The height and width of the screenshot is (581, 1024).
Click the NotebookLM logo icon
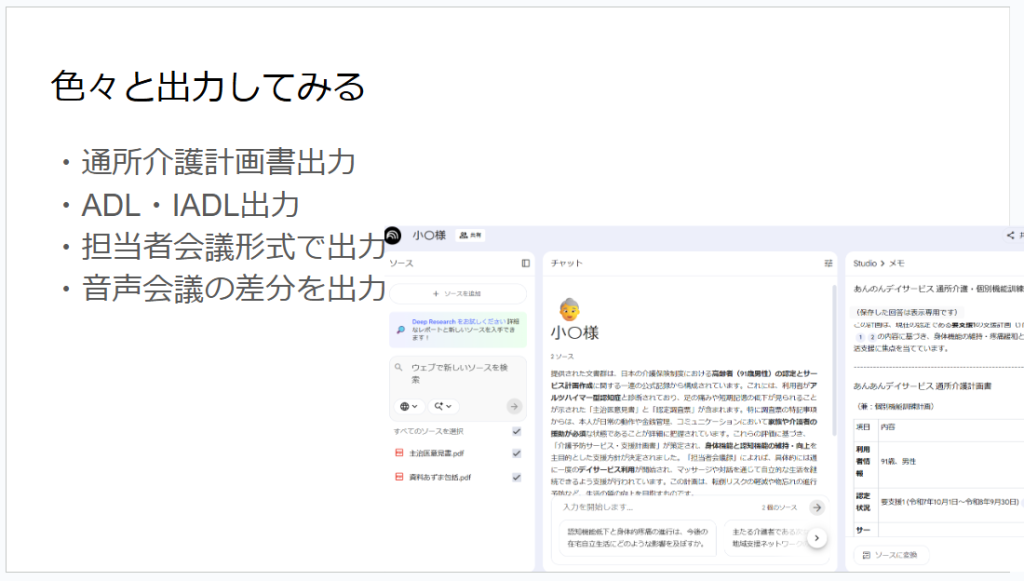click(393, 236)
